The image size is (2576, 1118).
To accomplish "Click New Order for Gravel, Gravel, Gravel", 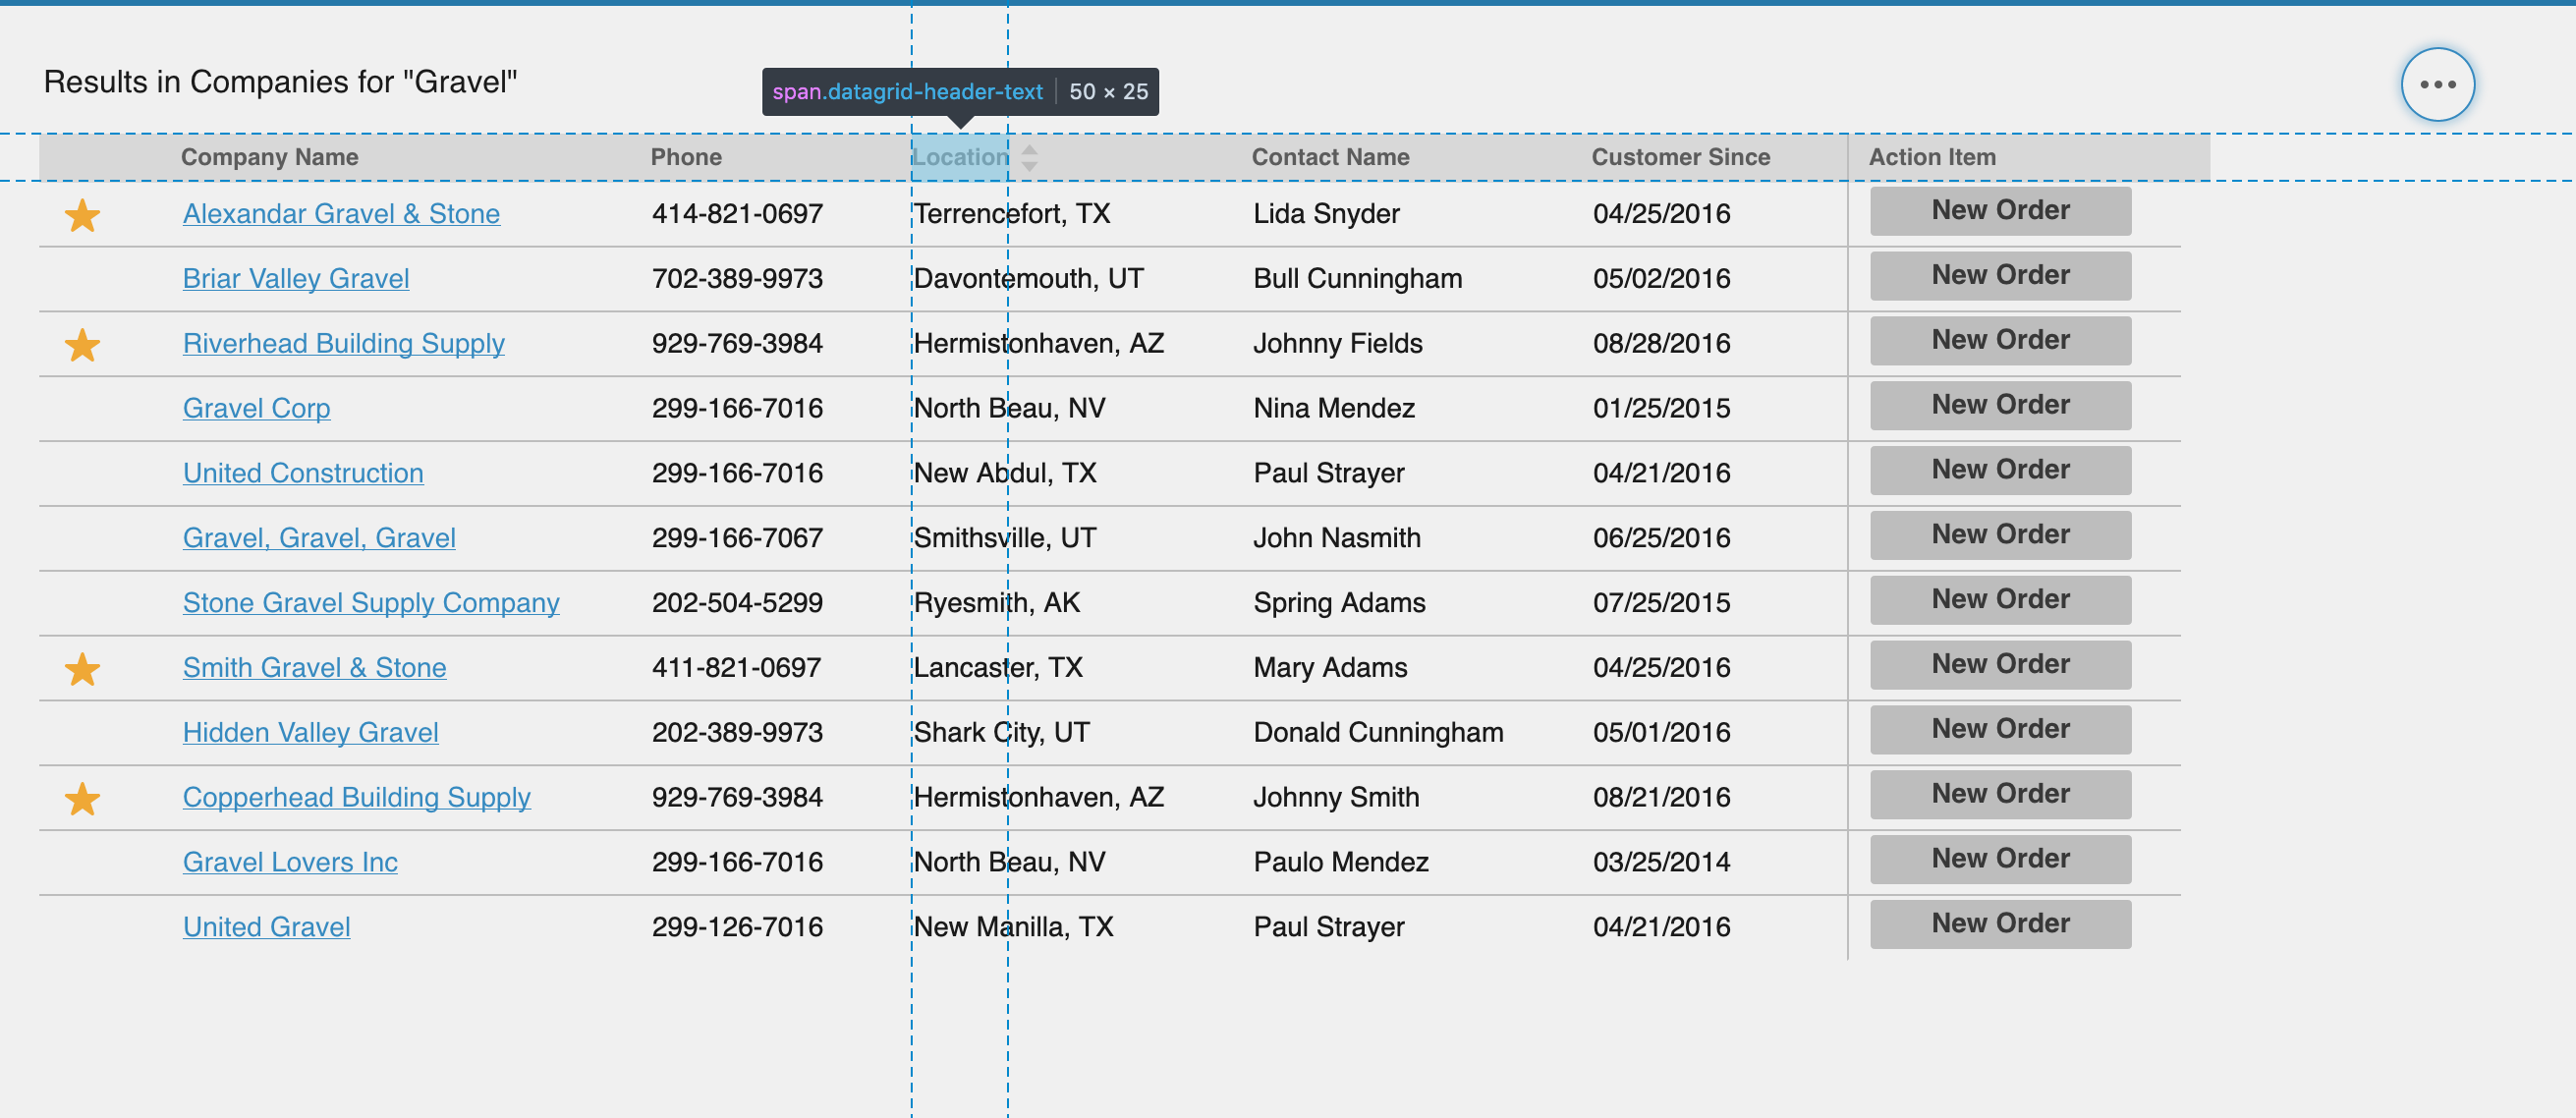I will [2000, 535].
